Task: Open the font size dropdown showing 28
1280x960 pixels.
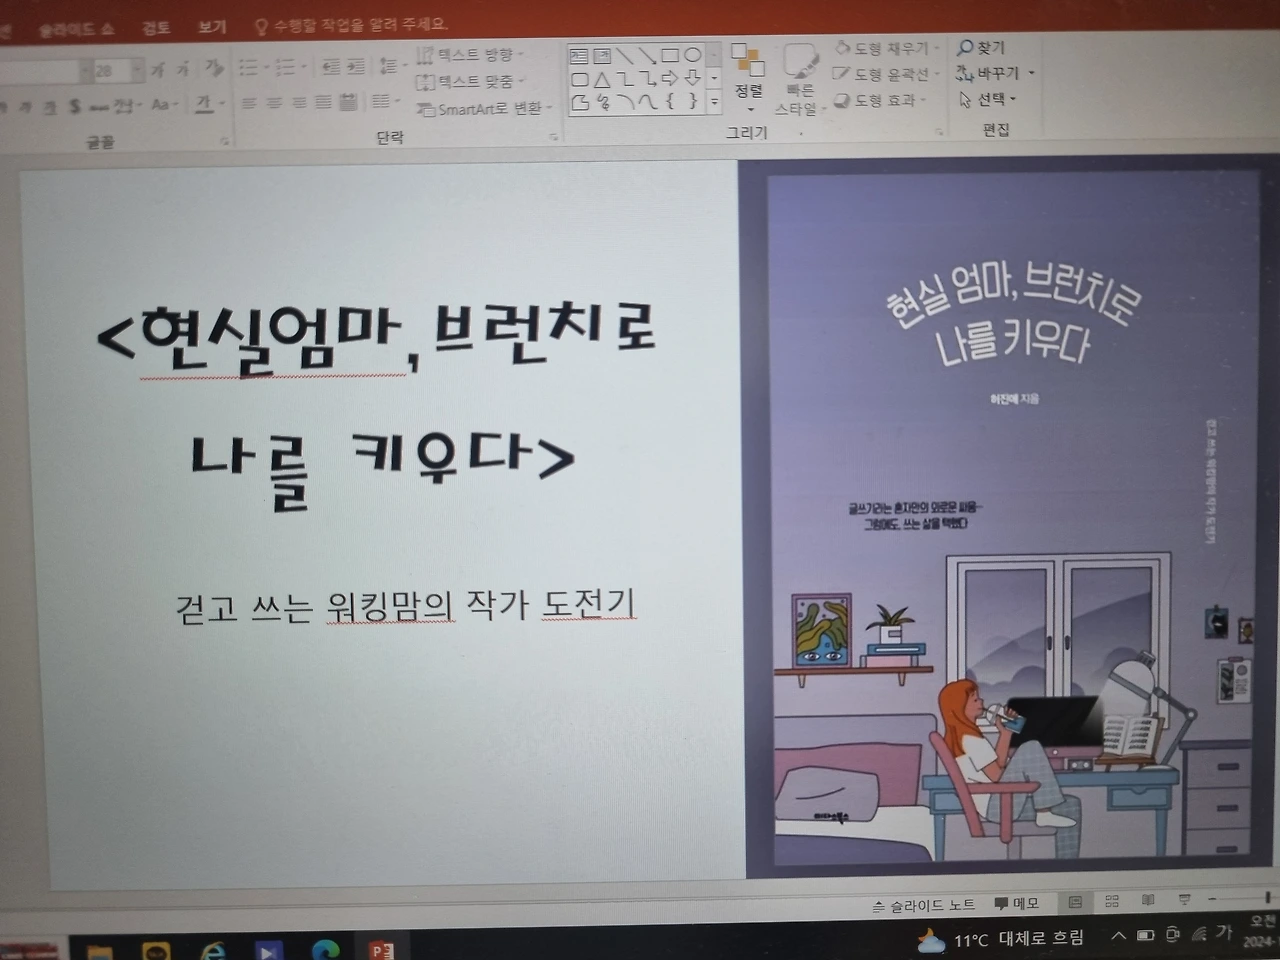Action: (137, 71)
